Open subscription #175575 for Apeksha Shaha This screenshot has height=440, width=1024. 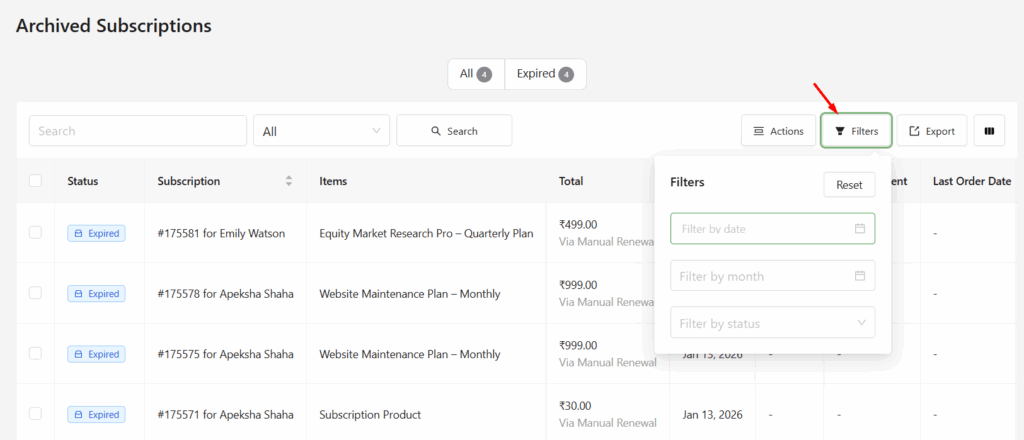tap(225, 354)
